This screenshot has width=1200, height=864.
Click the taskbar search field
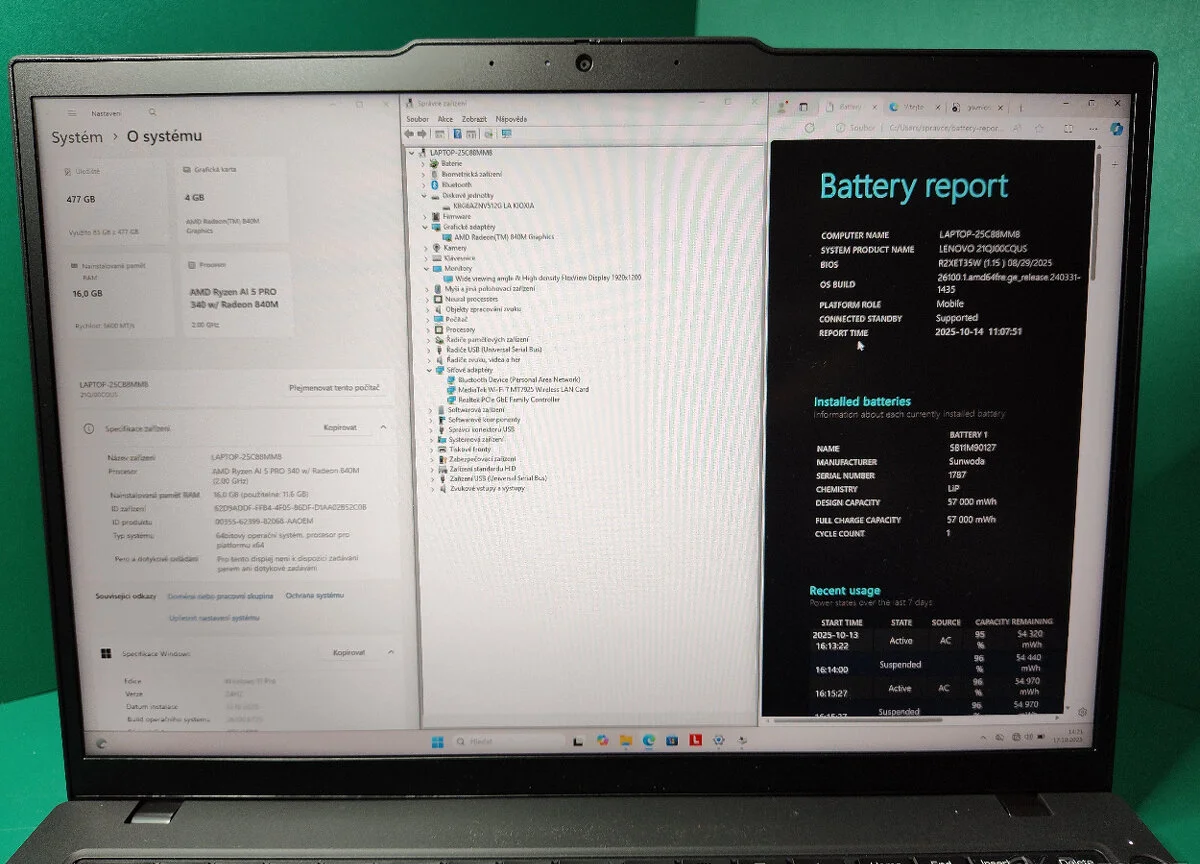point(500,741)
